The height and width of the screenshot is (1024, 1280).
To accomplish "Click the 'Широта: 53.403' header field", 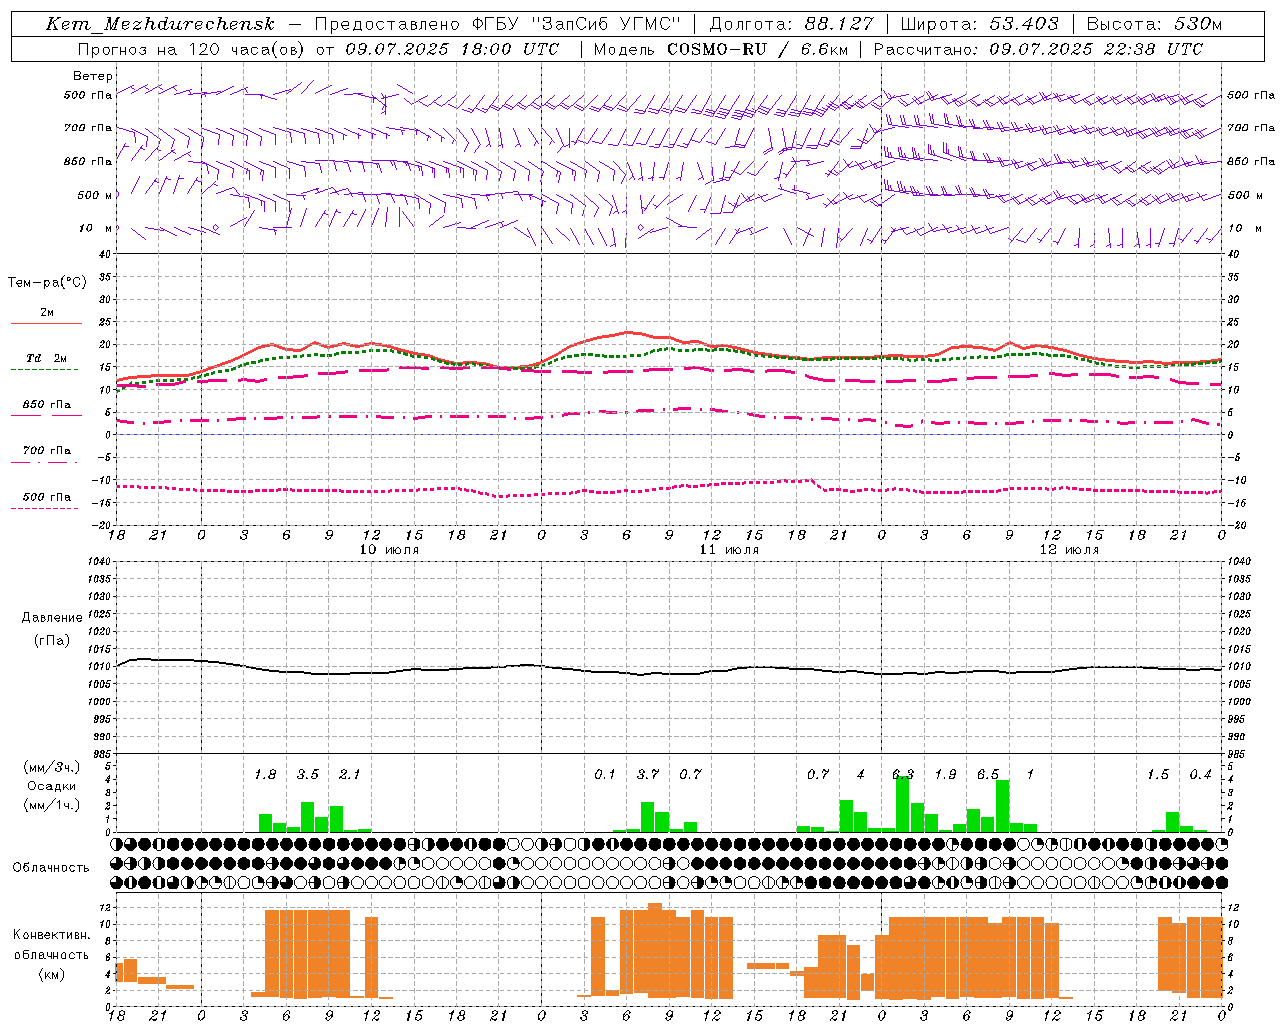I will coord(979,24).
